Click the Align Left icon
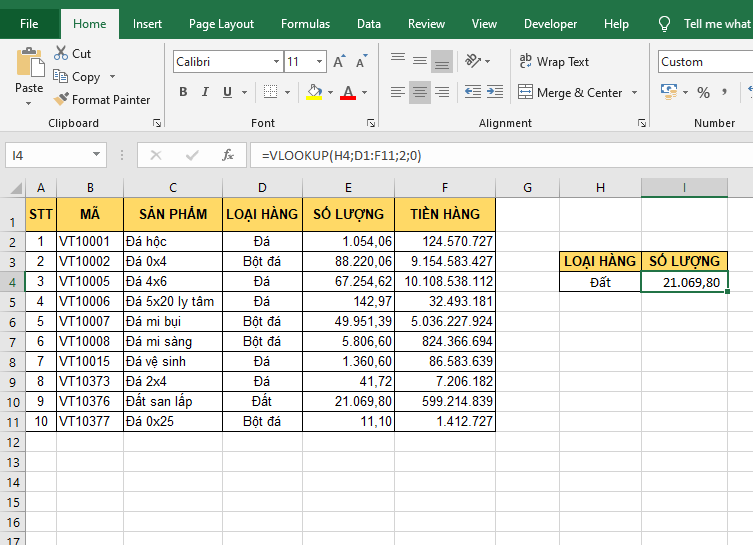The width and height of the screenshot is (753, 545). (398, 92)
